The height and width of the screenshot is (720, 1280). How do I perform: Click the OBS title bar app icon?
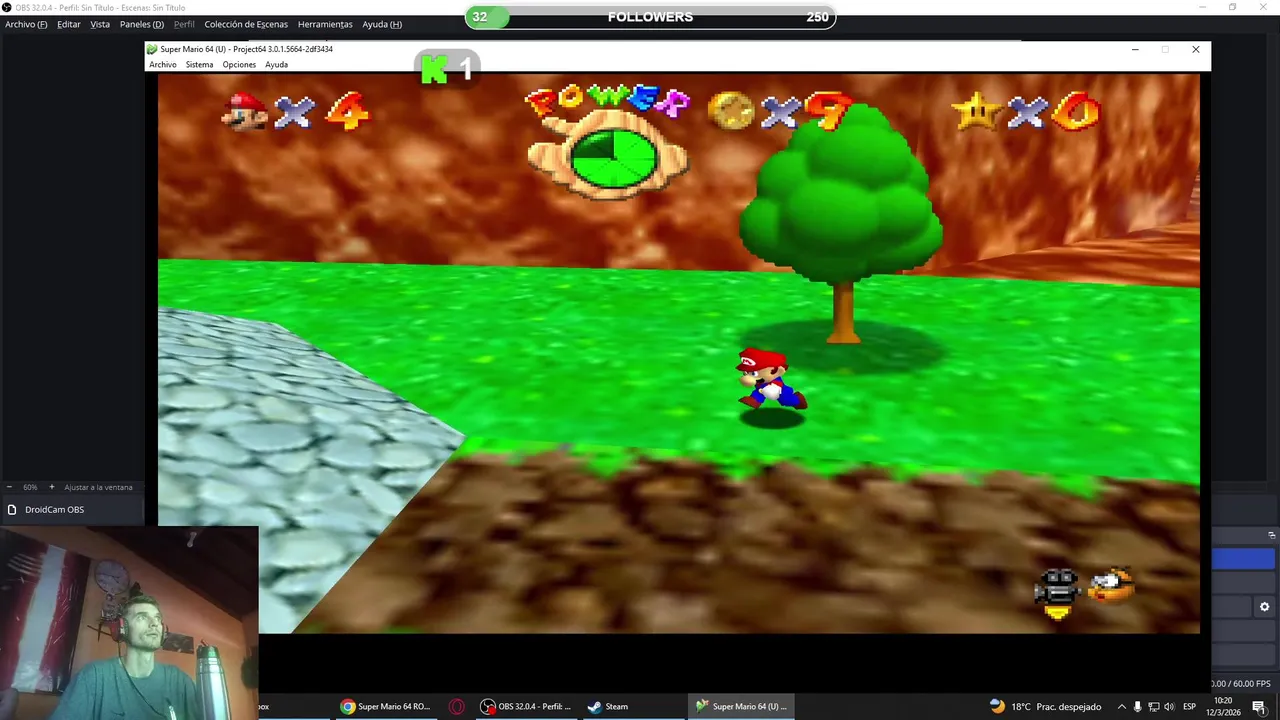7,7
